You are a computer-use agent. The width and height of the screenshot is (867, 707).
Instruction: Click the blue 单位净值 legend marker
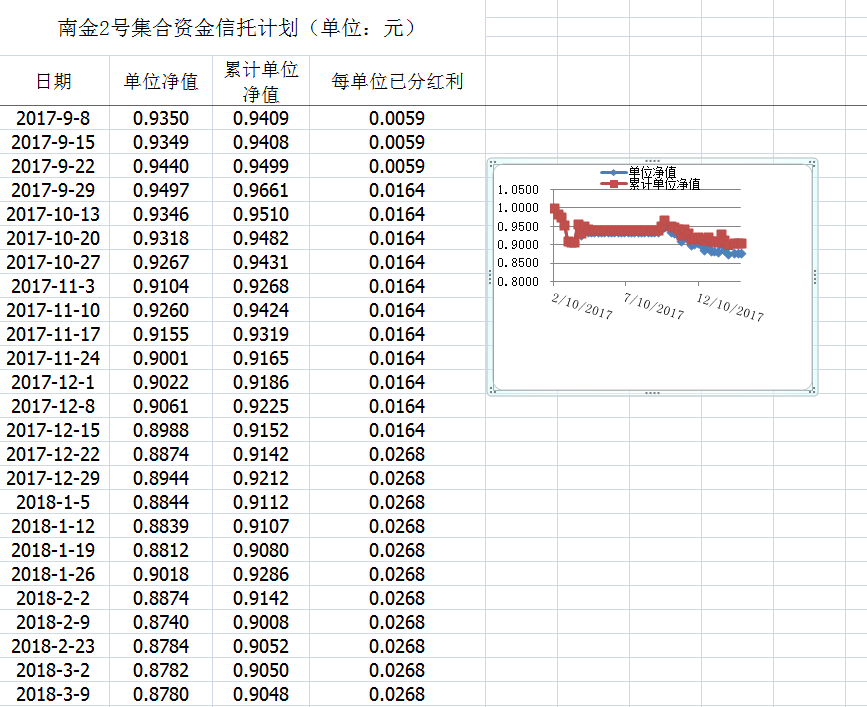coord(613,173)
